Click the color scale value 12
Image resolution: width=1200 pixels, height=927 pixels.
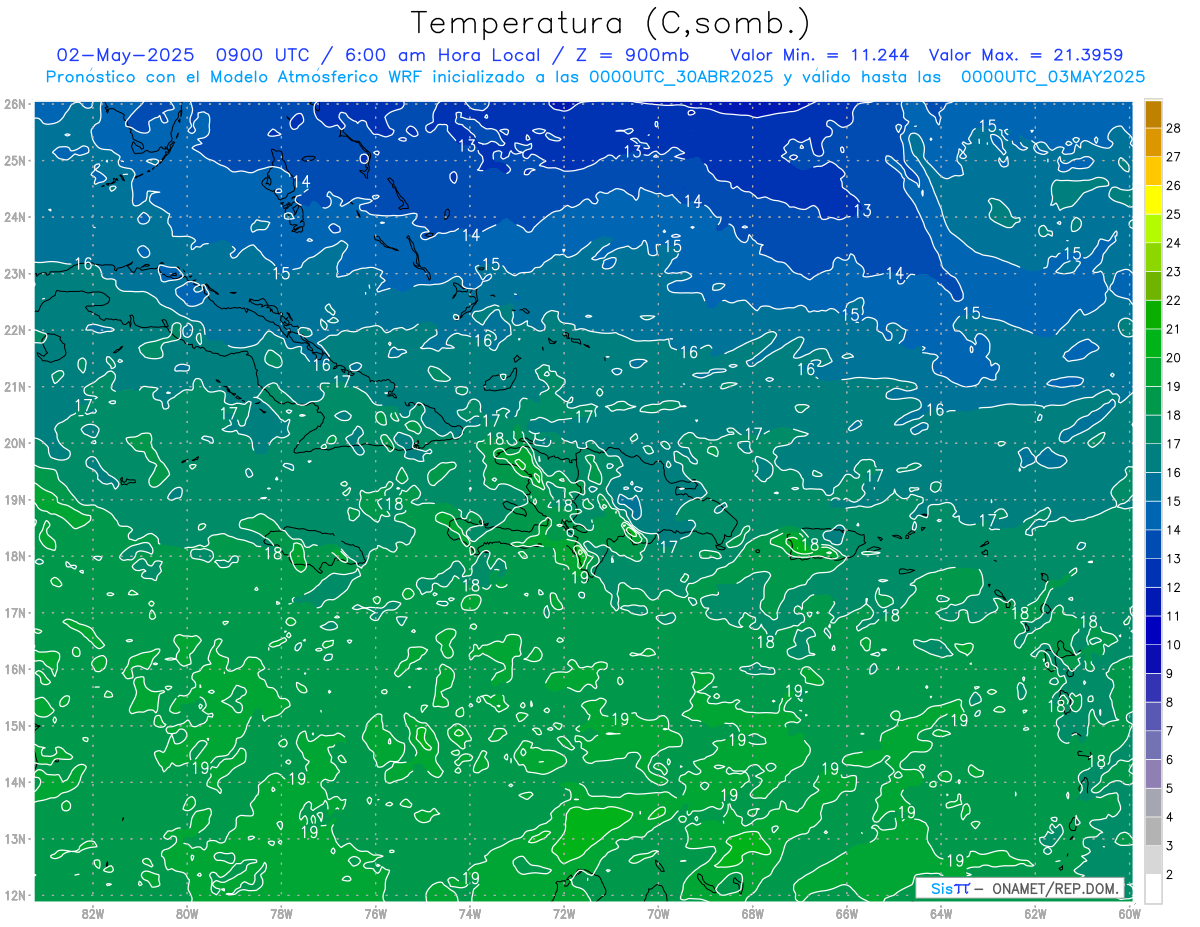point(1174,587)
